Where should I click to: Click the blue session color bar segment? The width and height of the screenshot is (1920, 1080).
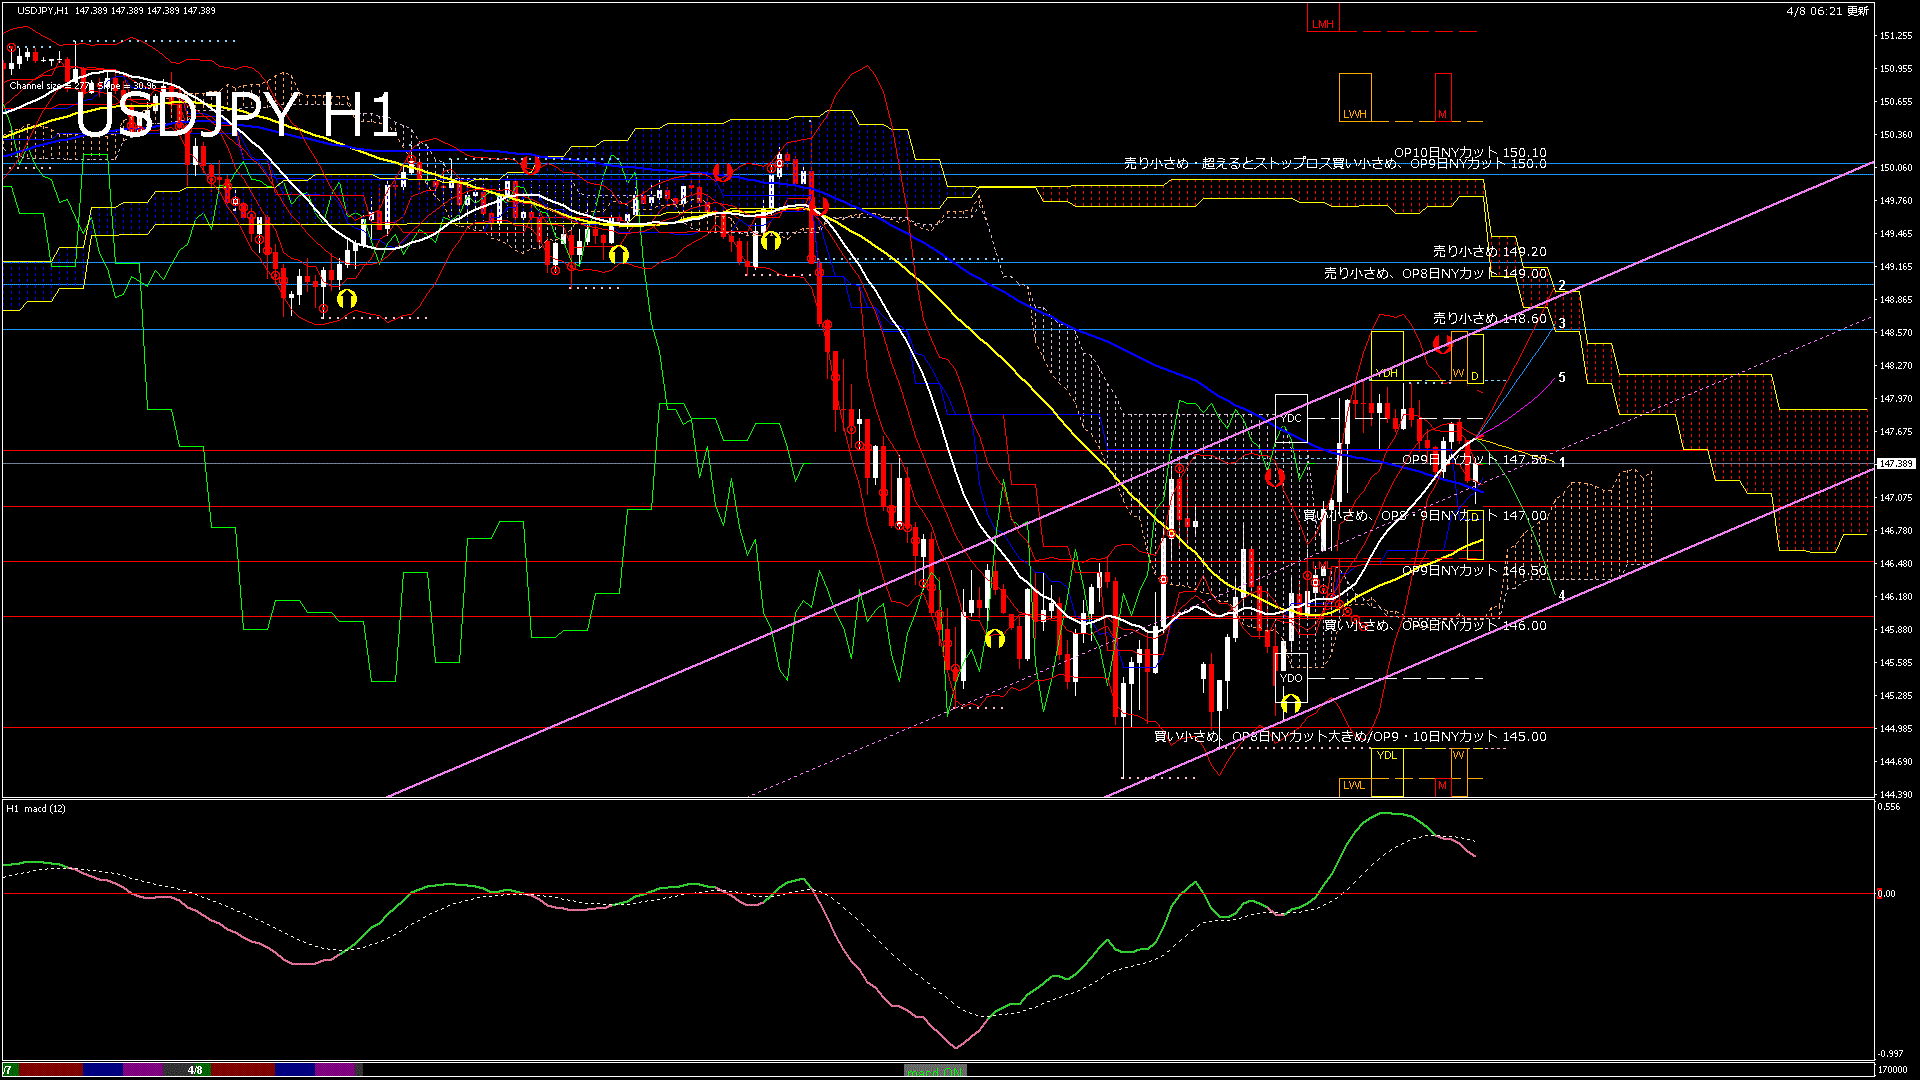(102, 1070)
